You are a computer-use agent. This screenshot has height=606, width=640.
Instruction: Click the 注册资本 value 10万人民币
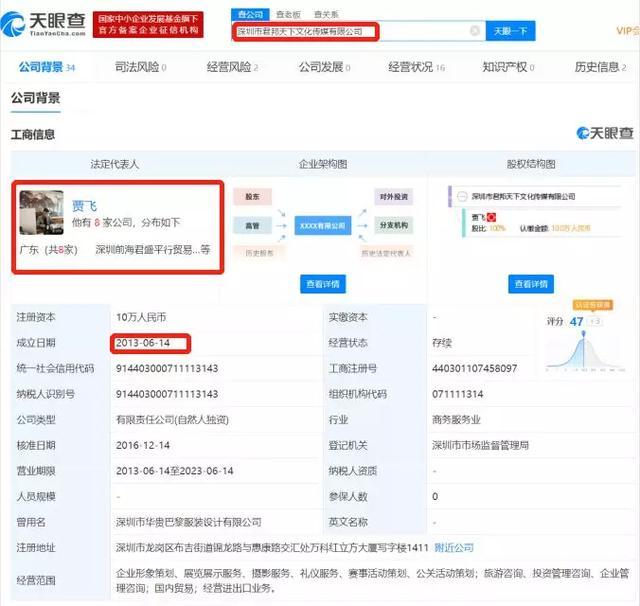[141, 317]
